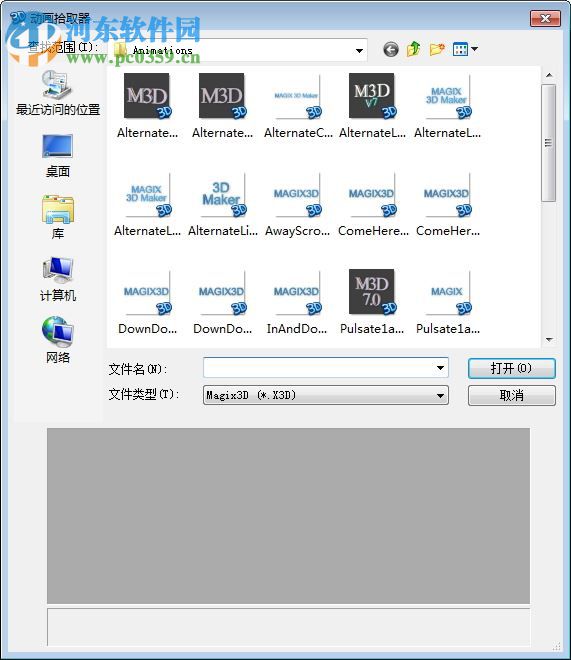Select the InAndDo... animation file
Viewport: 571px width, 660px height.
[297, 302]
